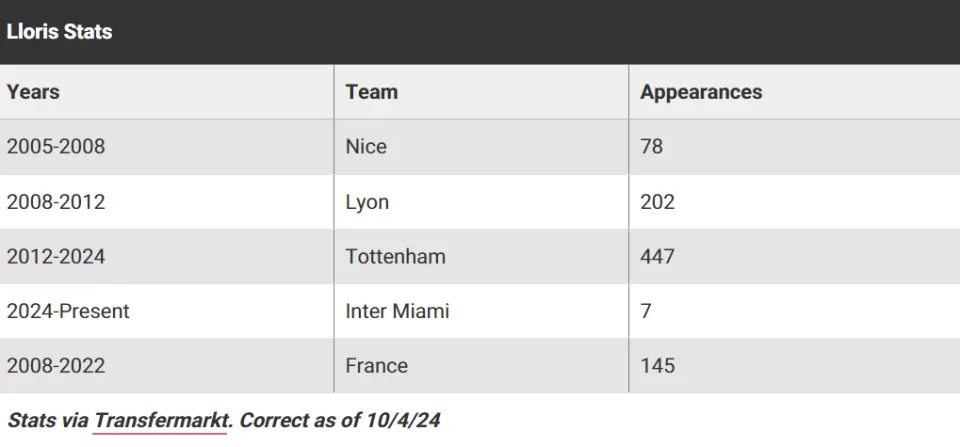
Task: Click the 'Correct as of 10/4/24' note
Action: coord(340,421)
